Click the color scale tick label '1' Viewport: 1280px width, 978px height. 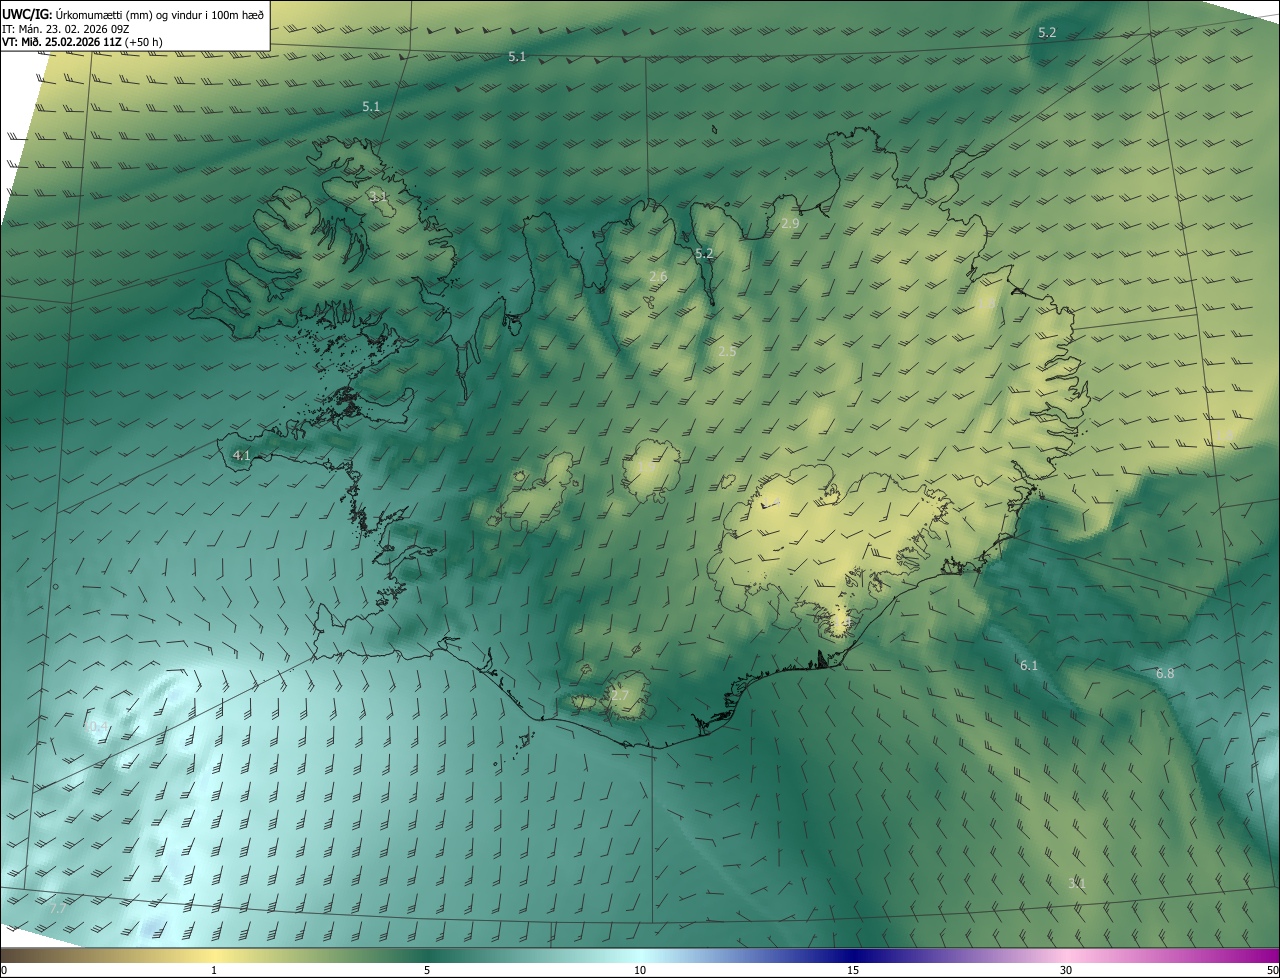tap(214, 970)
